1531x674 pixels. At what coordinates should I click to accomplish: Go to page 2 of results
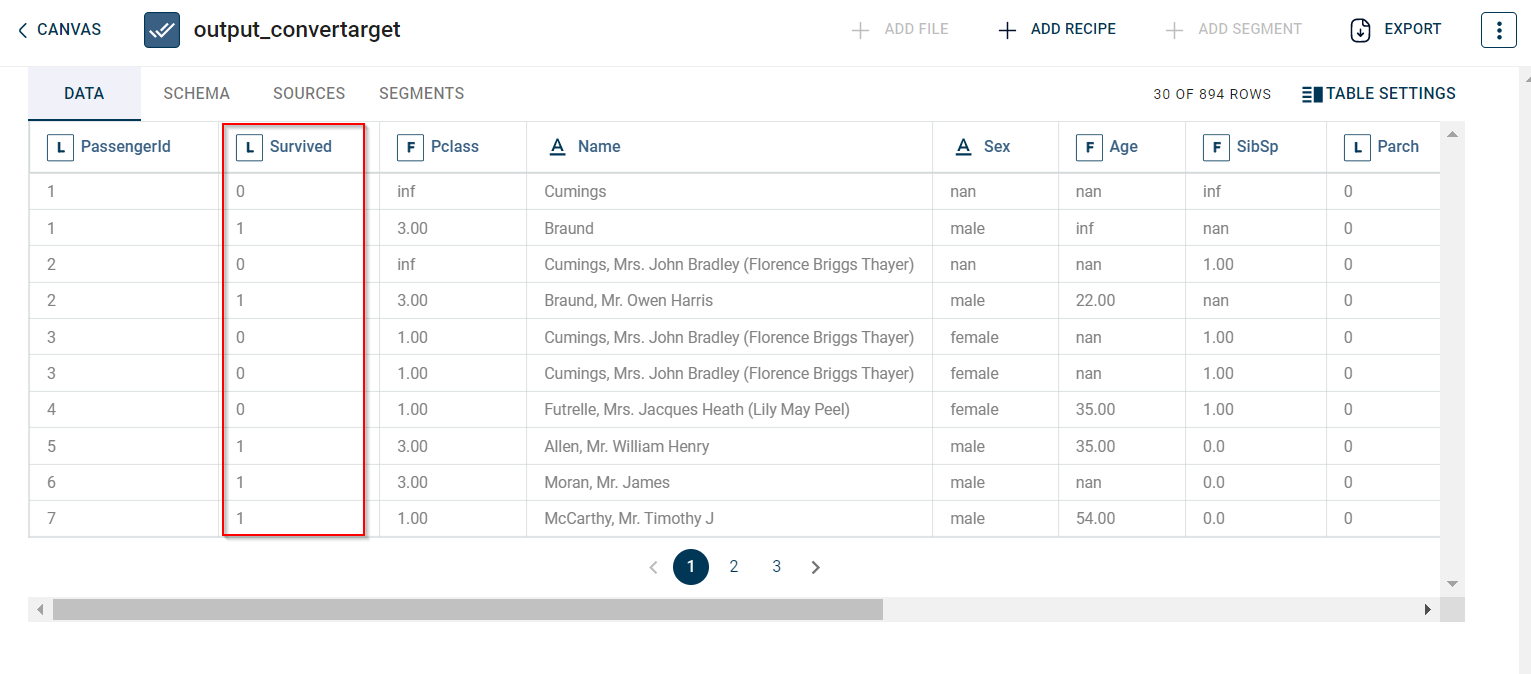tap(734, 567)
